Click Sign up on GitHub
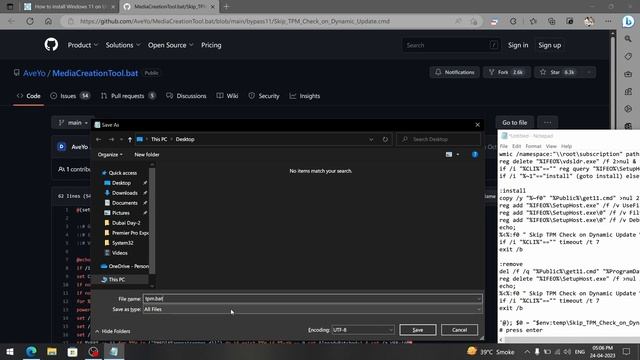This screenshot has width=640, height=360. (x=549, y=45)
